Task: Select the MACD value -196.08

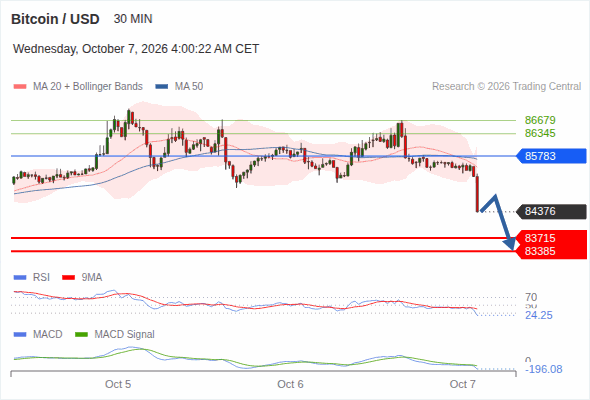Action: 544,369
